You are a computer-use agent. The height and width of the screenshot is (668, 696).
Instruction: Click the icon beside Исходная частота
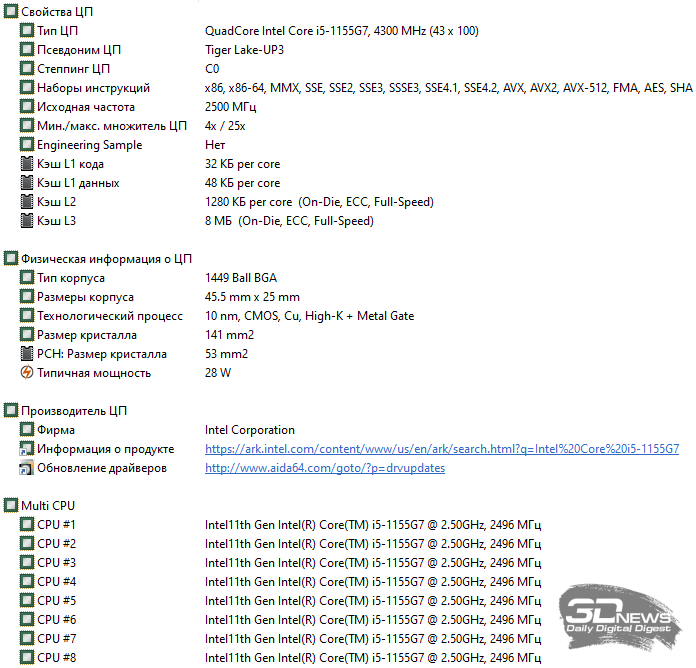27,107
